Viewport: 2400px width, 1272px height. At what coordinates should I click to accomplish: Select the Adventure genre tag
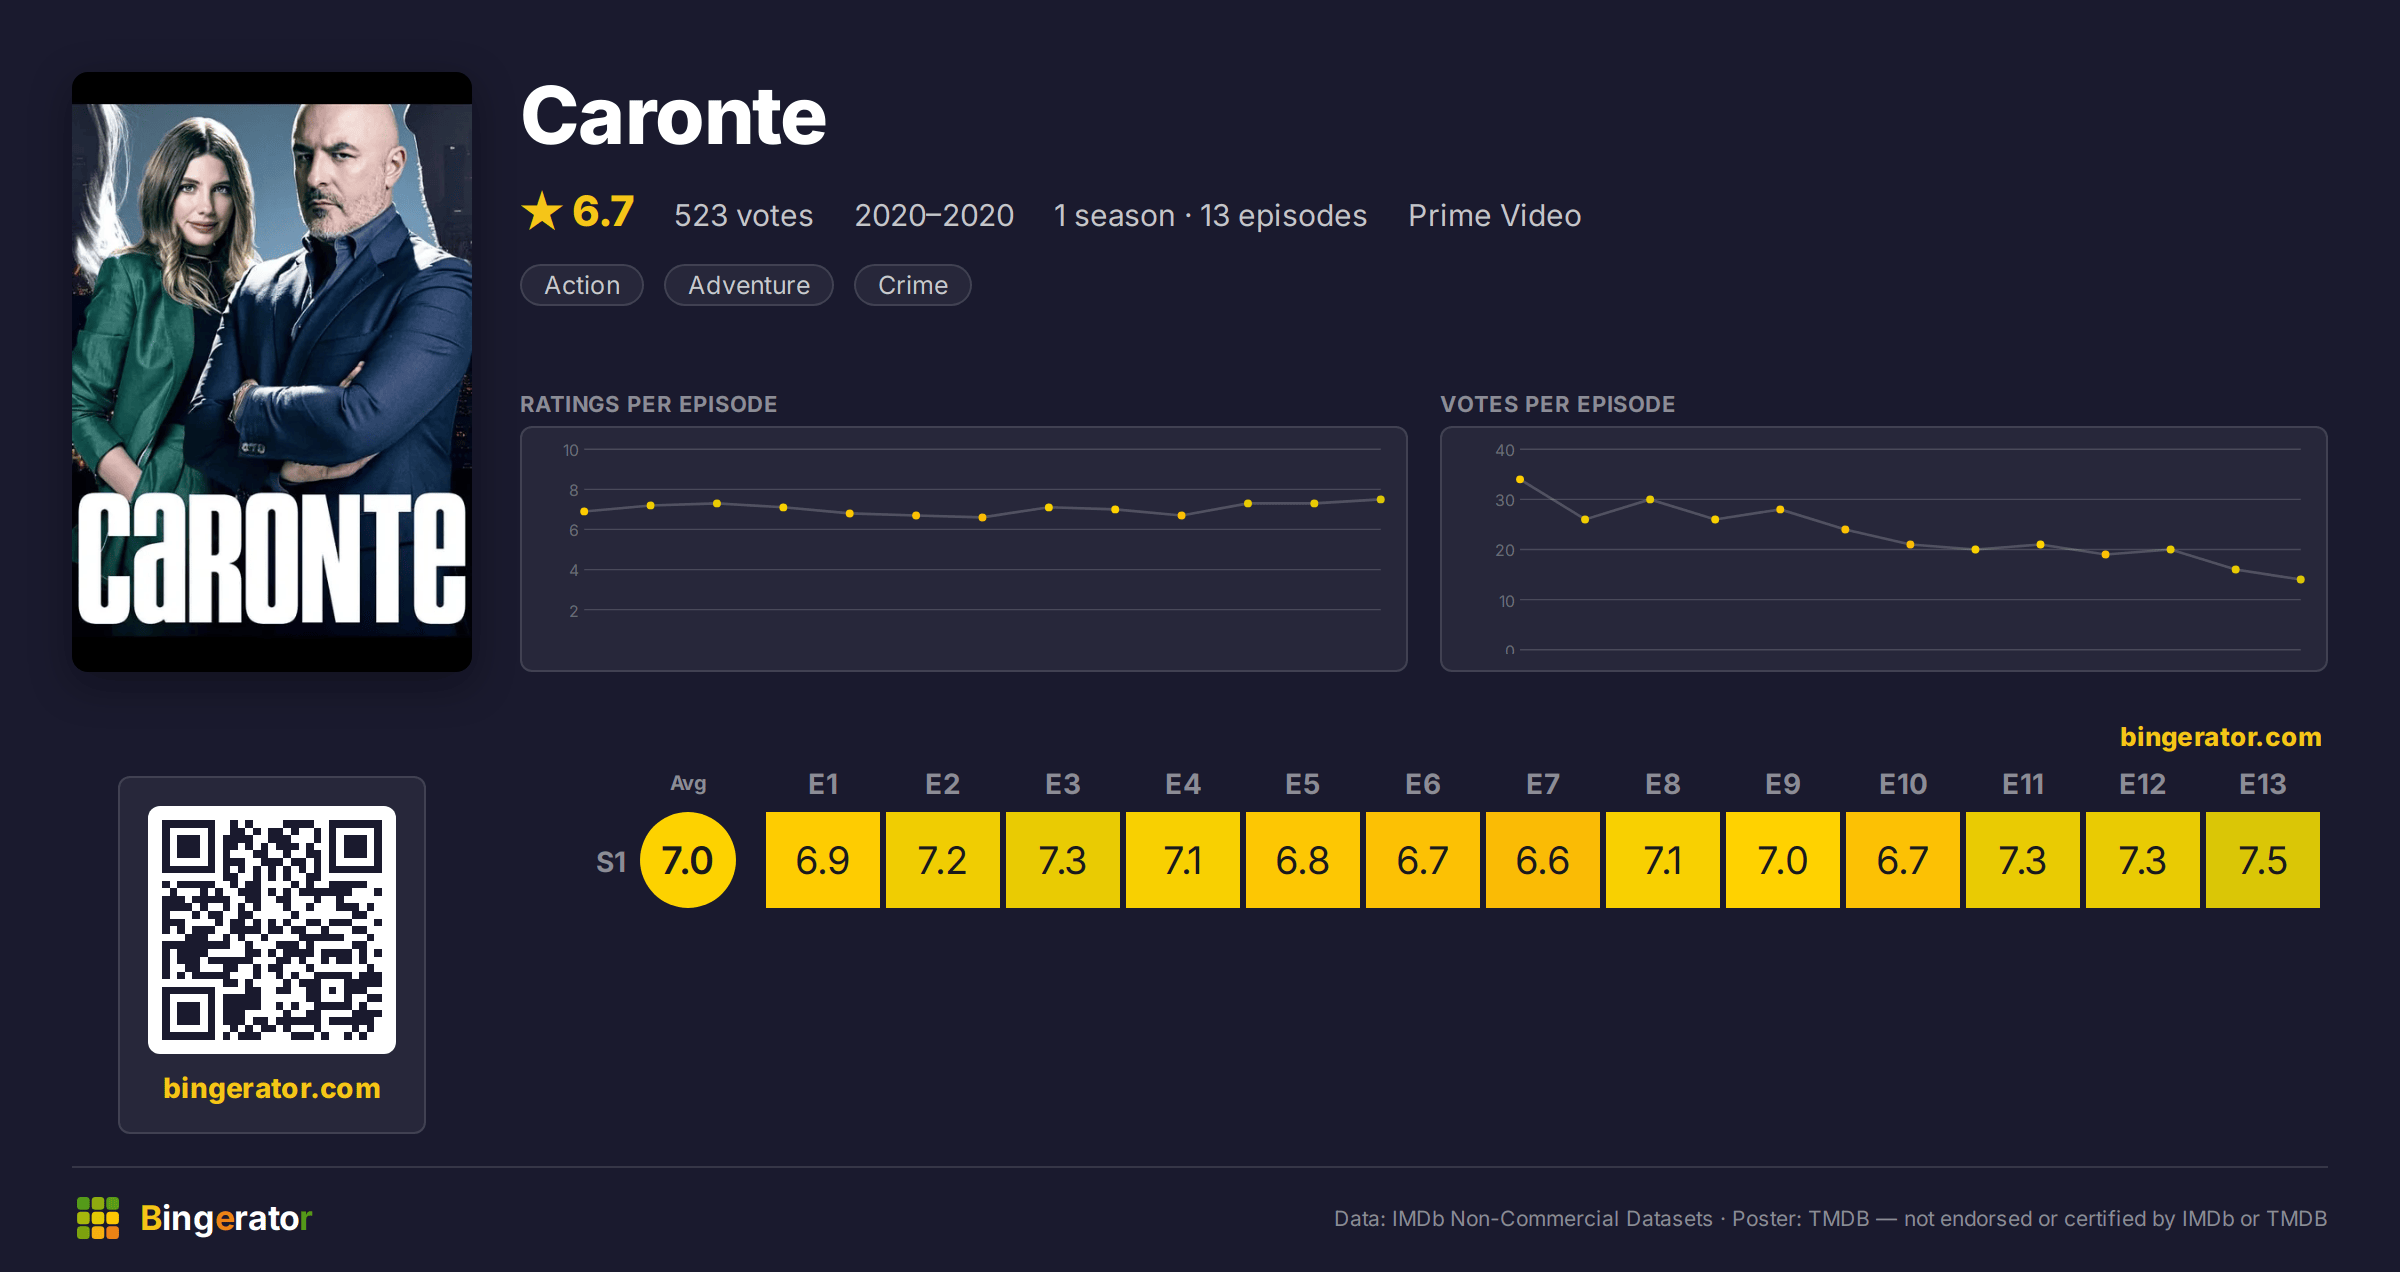coord(749,285)
